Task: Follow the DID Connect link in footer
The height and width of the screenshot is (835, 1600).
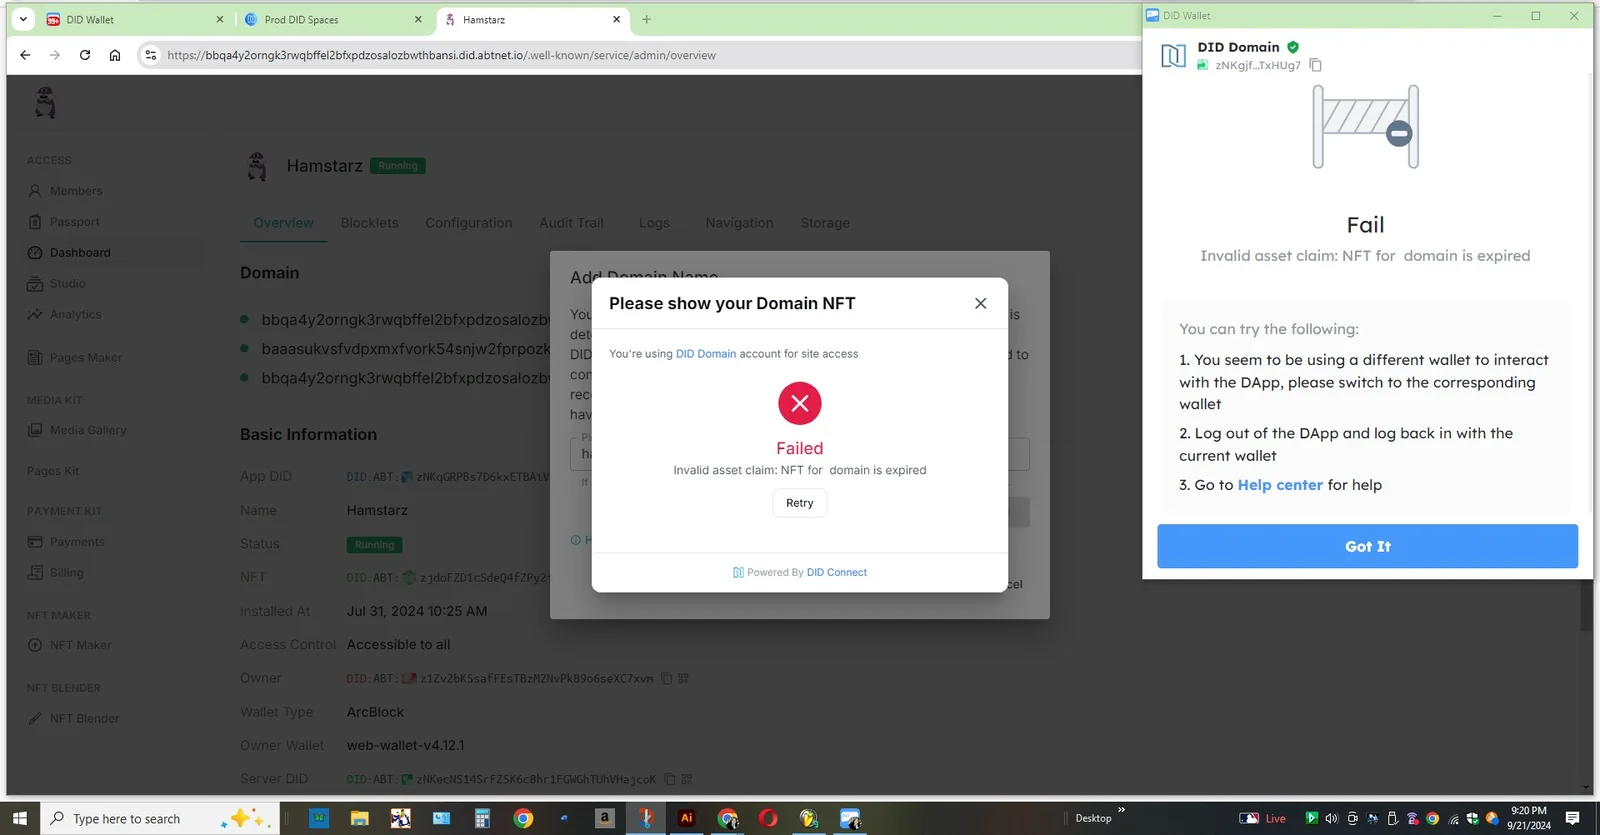Action: point(837,573)
